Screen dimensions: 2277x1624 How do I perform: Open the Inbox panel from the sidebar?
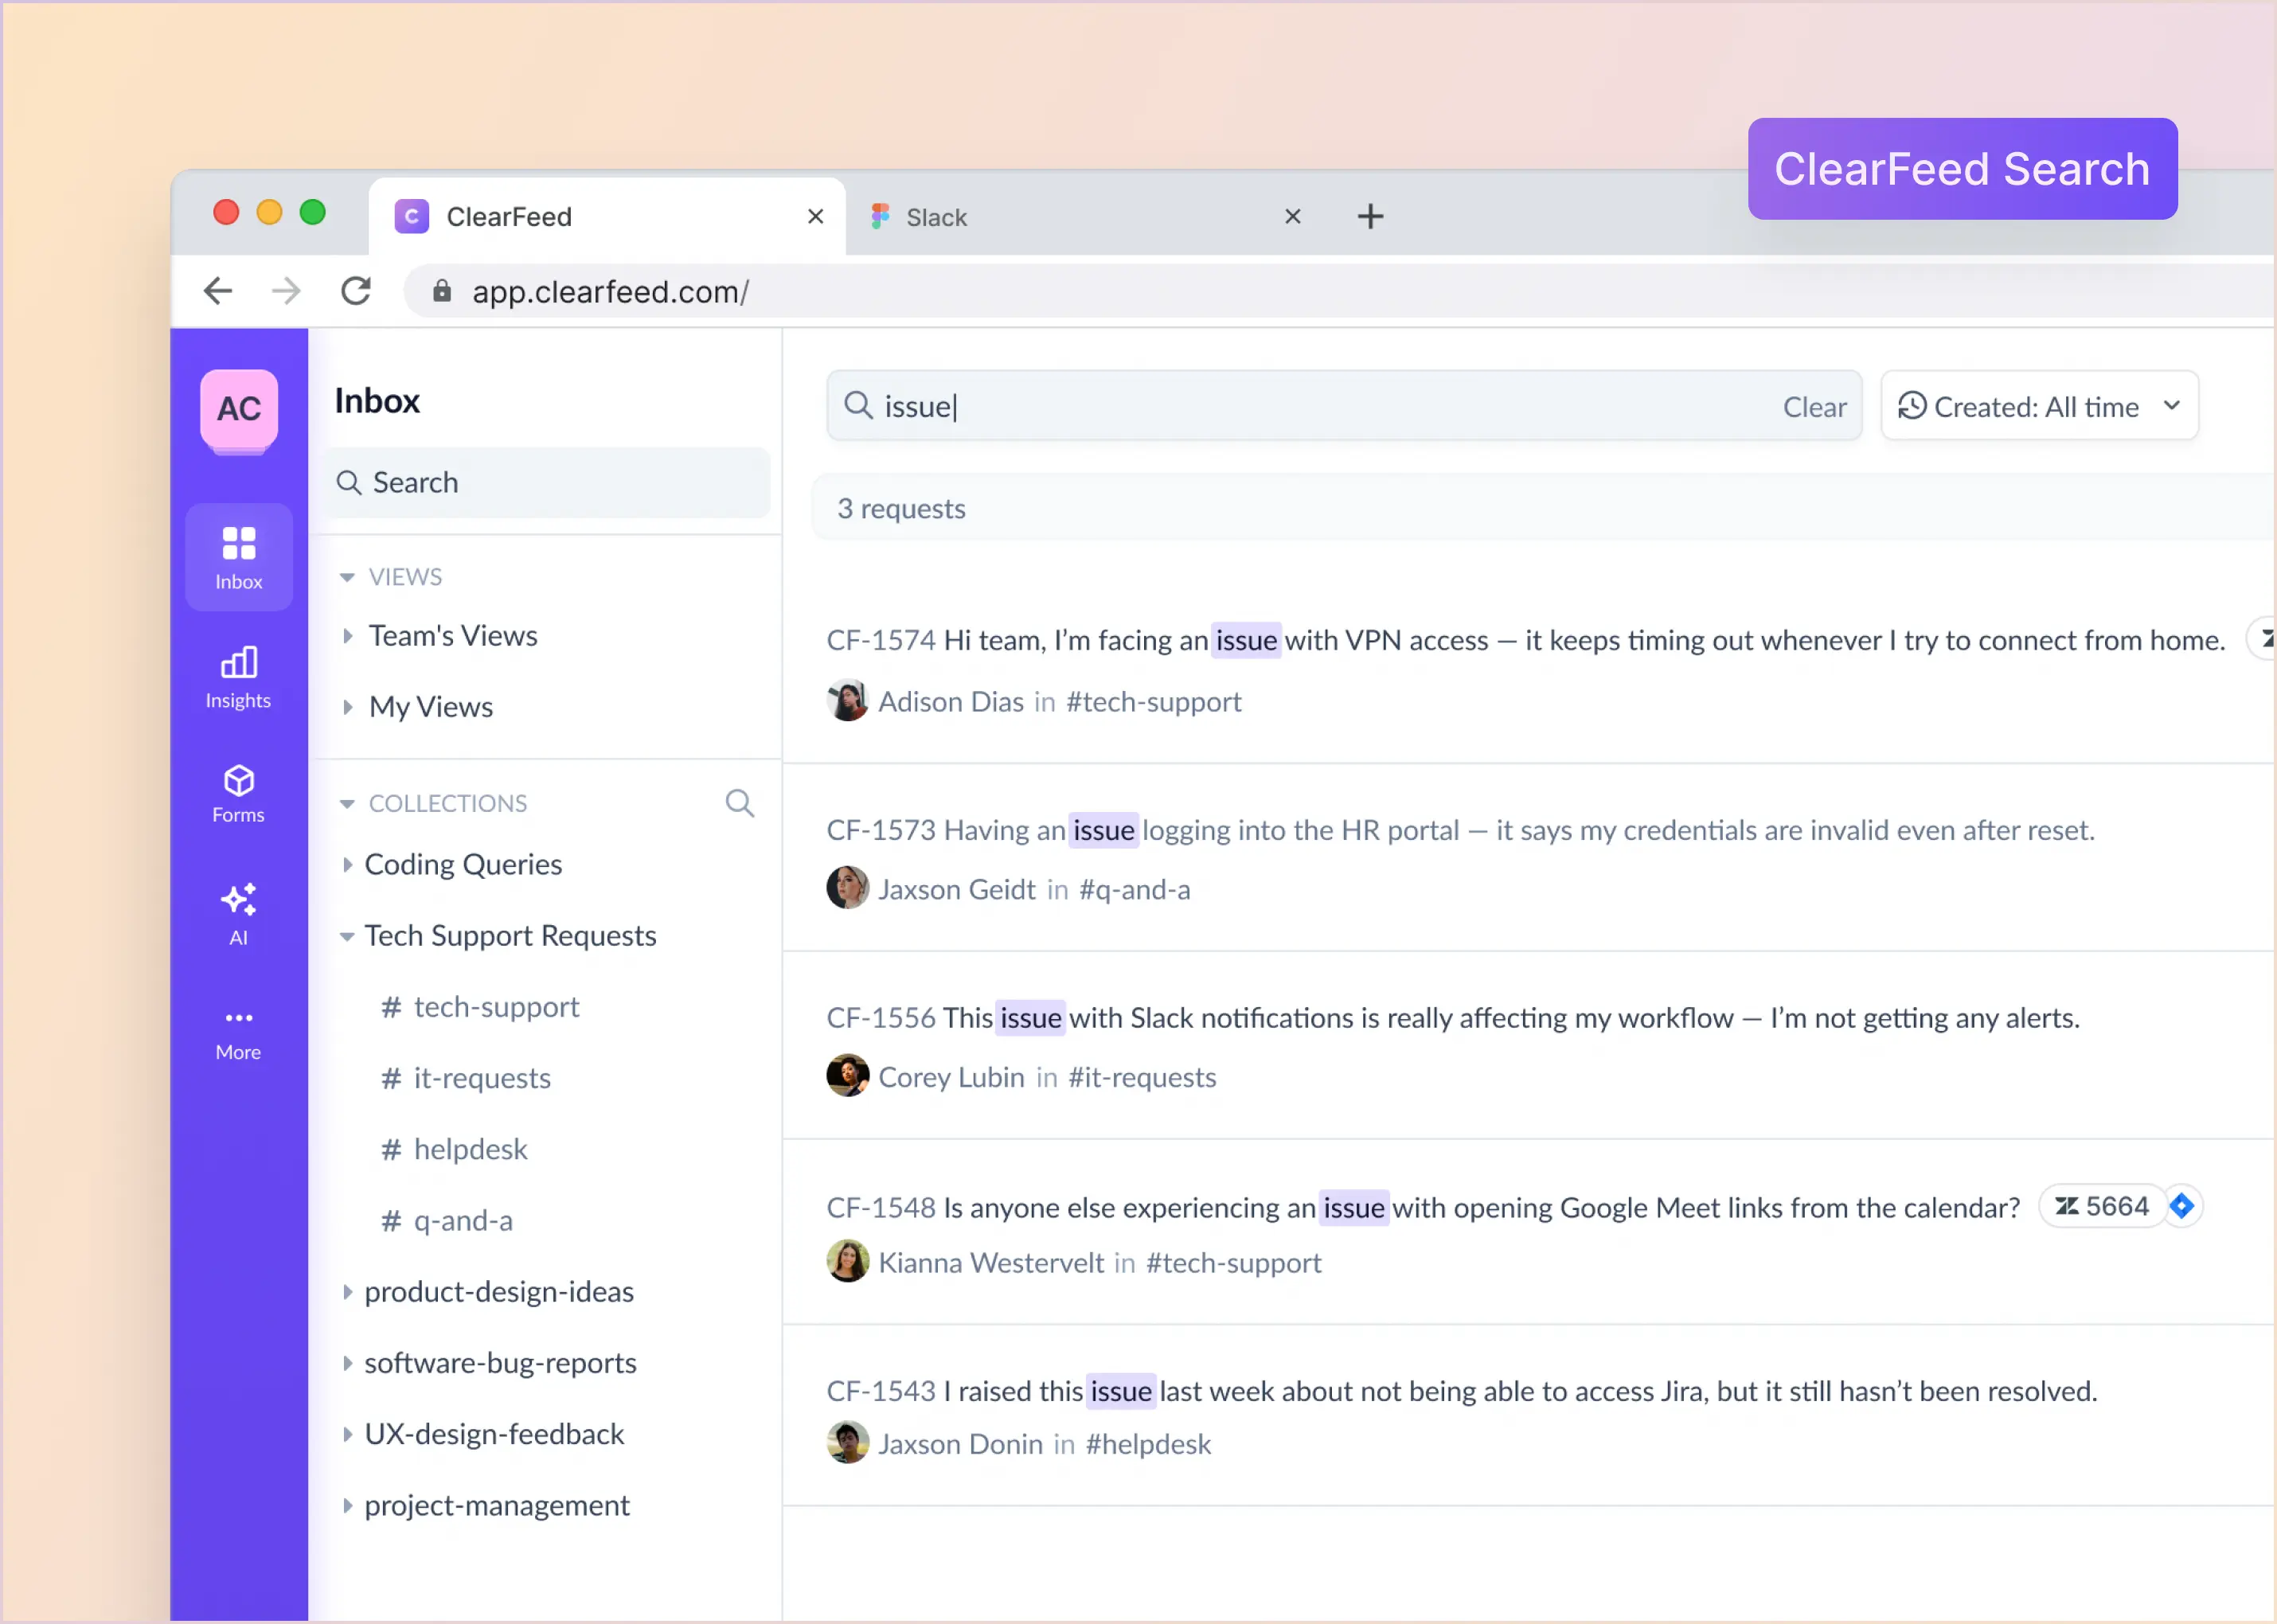238,556
